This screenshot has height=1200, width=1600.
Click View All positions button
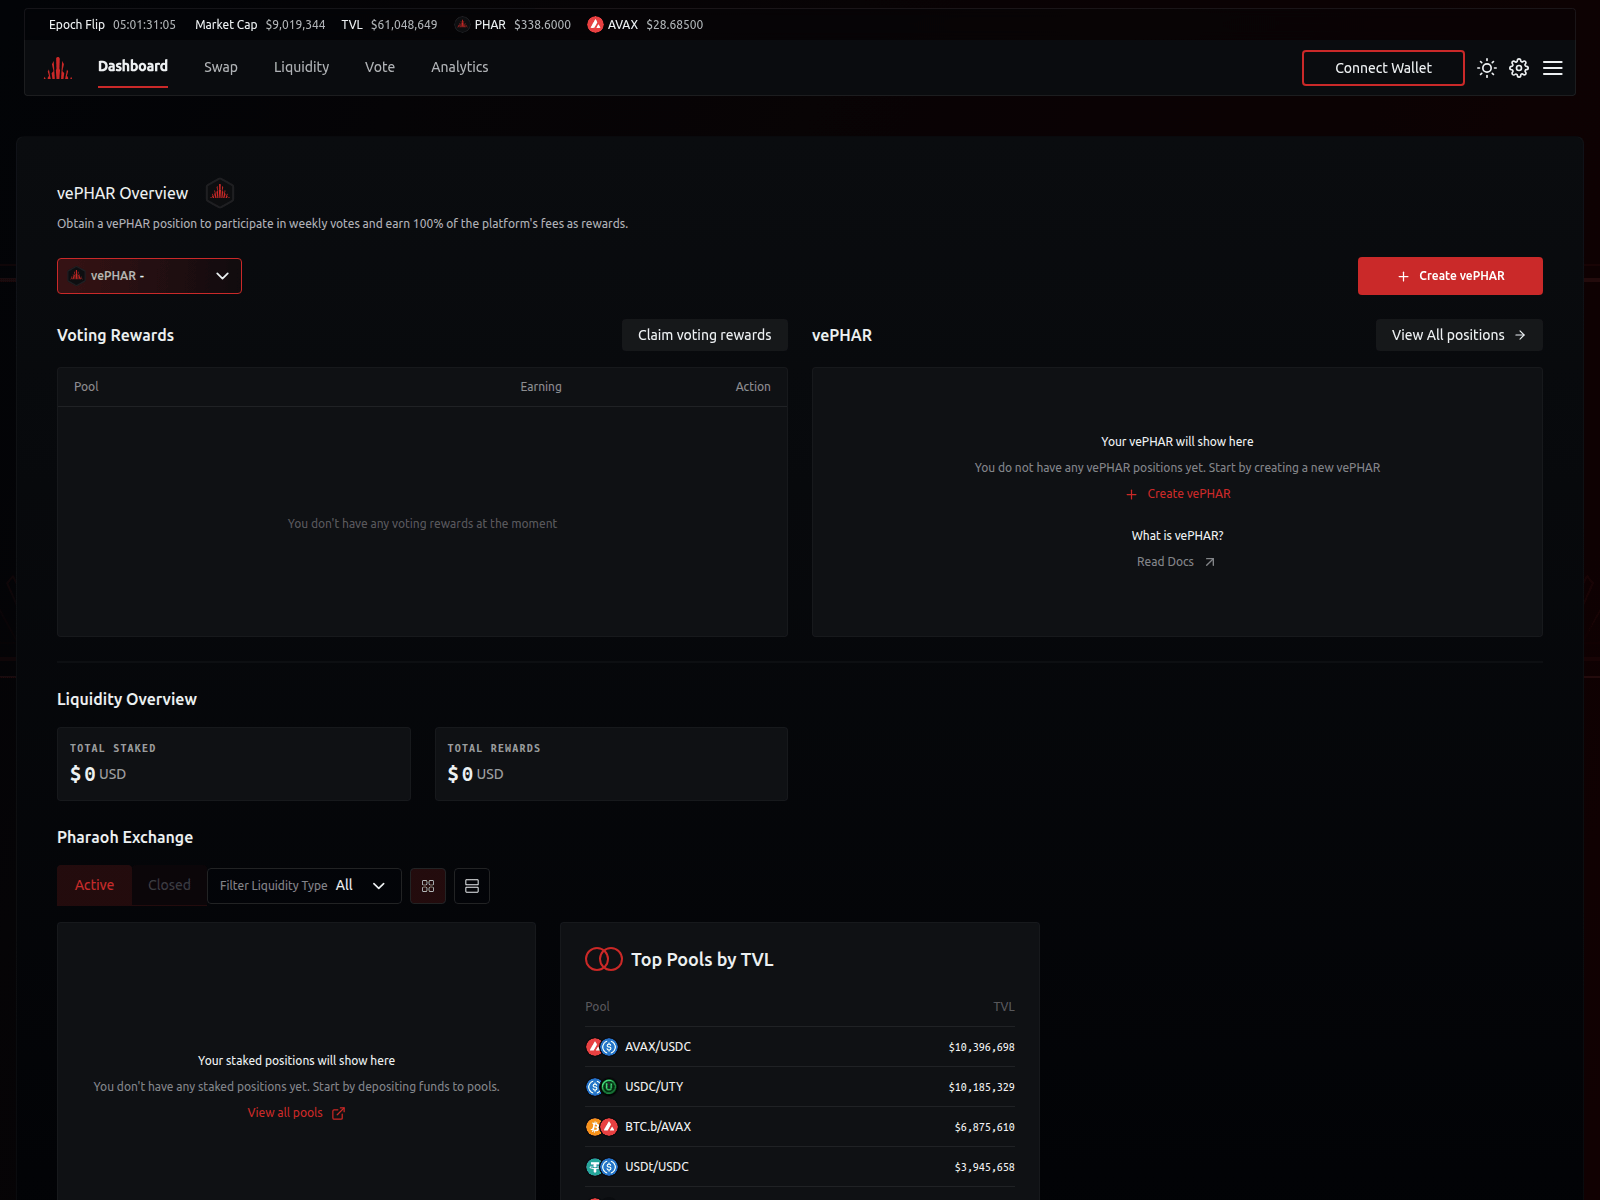1459,335
